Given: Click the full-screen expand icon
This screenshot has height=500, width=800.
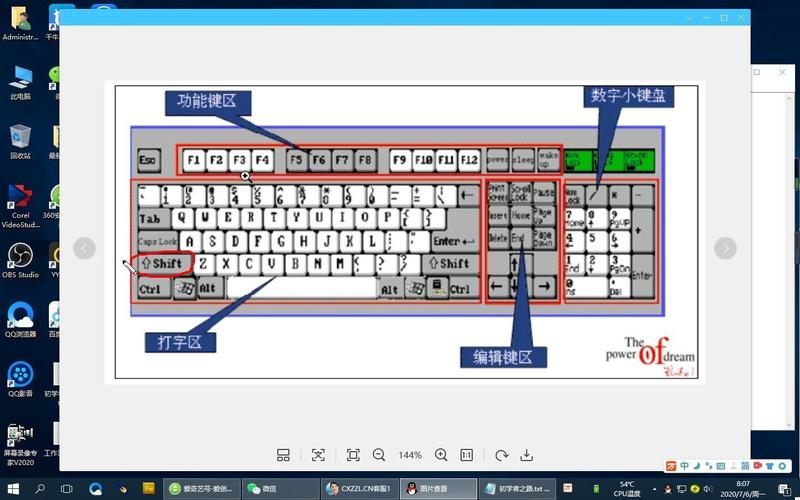Looking at the screenshot, I should [318, 455].
